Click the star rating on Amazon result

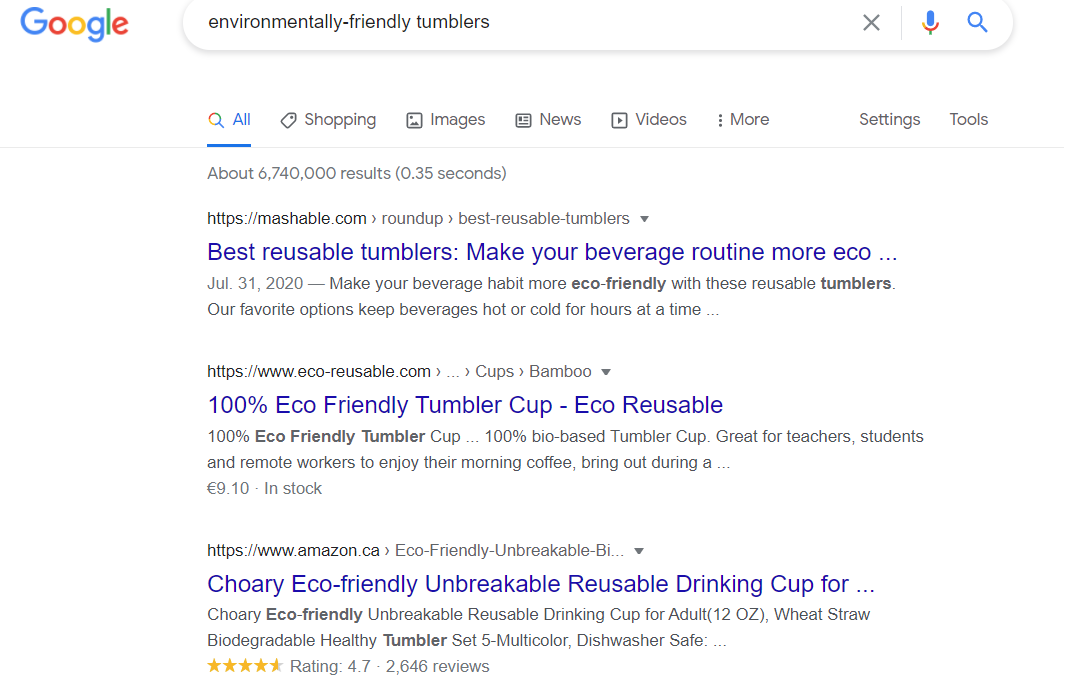coord(245,666)
